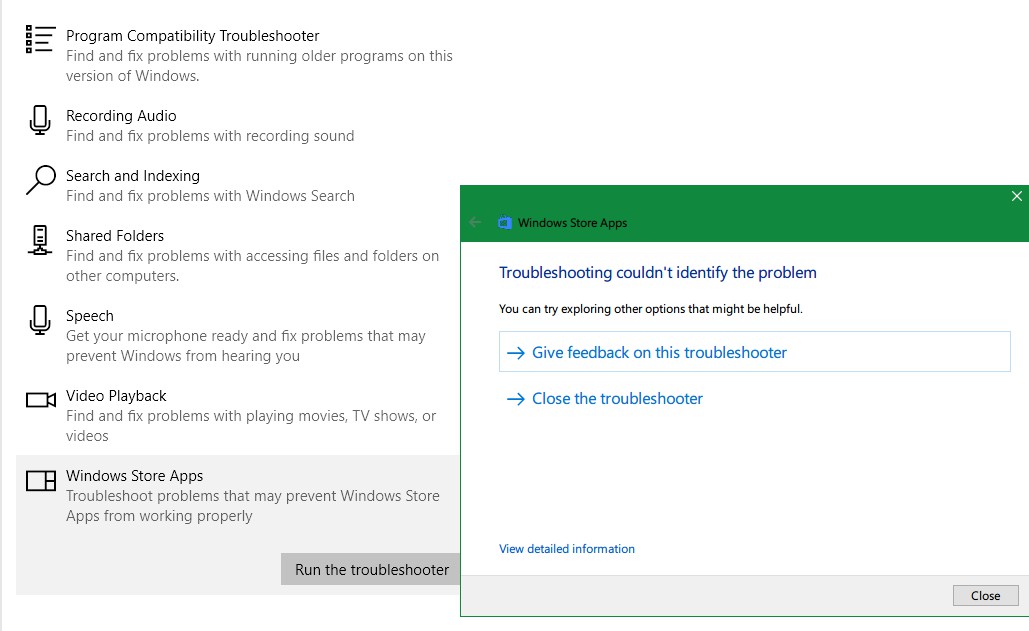Click the Speech microphone icon
The image size is (1029, 631).
tap(40, 321)
